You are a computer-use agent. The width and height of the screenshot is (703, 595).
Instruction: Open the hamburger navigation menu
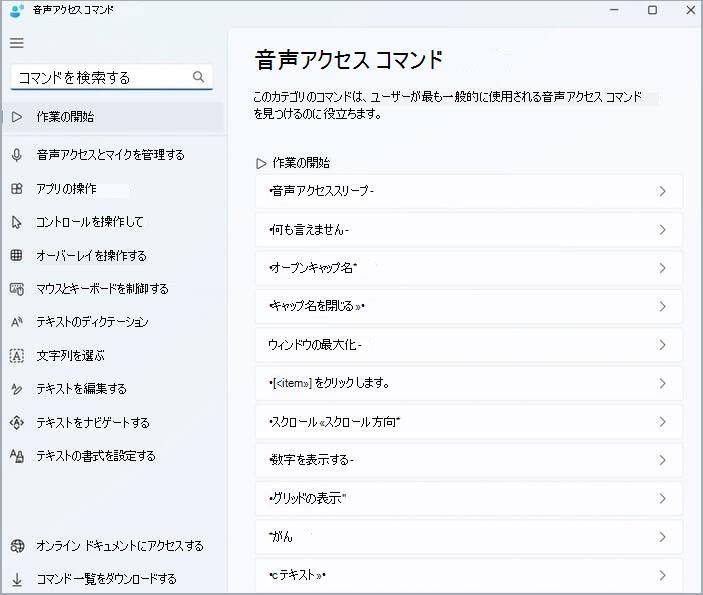tap(17, 43)
